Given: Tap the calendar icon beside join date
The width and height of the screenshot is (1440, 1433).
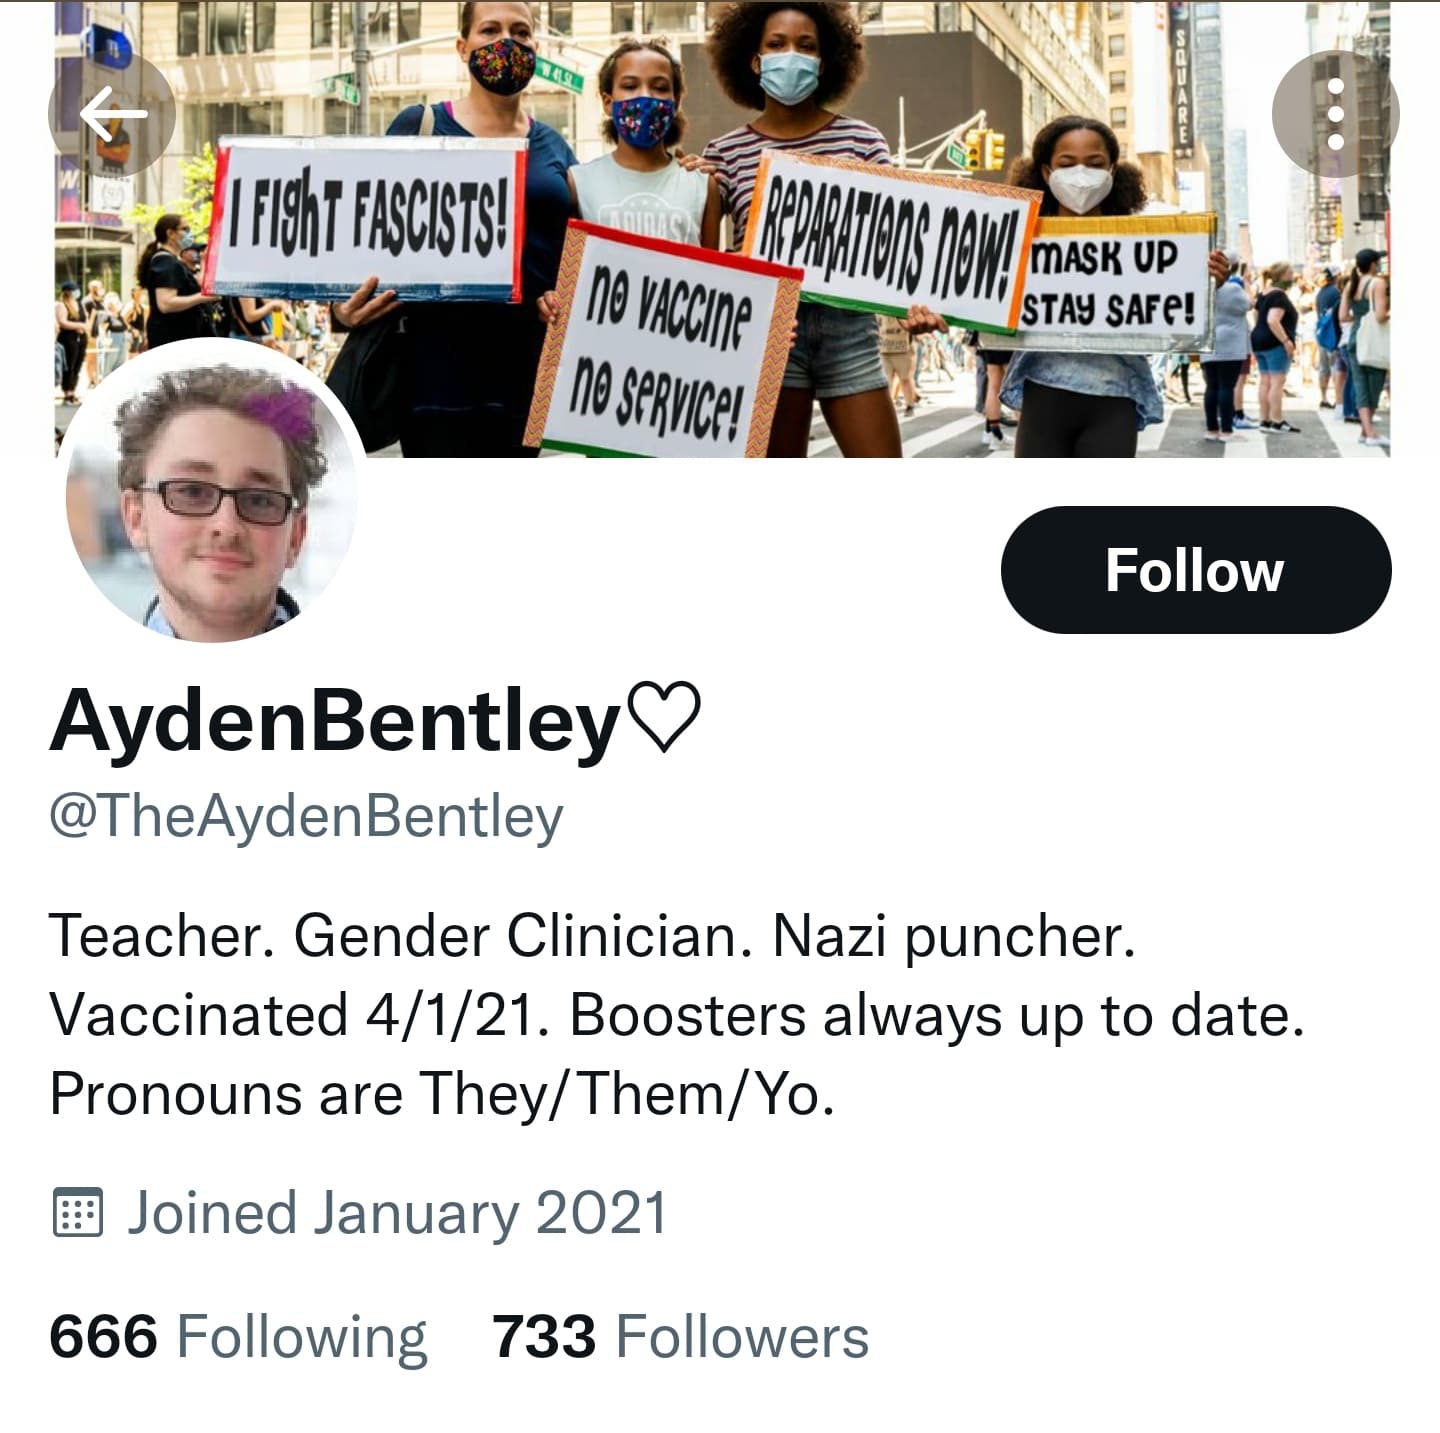Looking at the screenshot, I should coord(77,1213).
